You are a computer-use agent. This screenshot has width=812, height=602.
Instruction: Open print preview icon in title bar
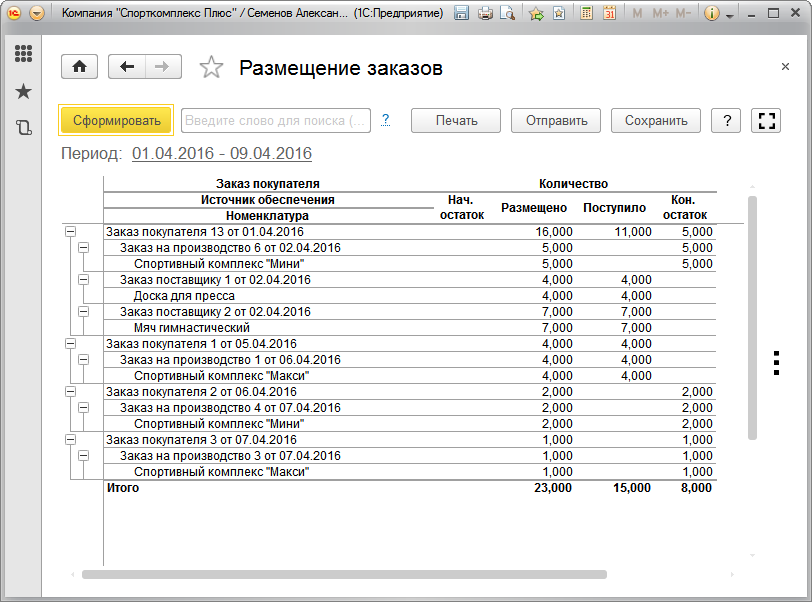[x=507, y=14]
